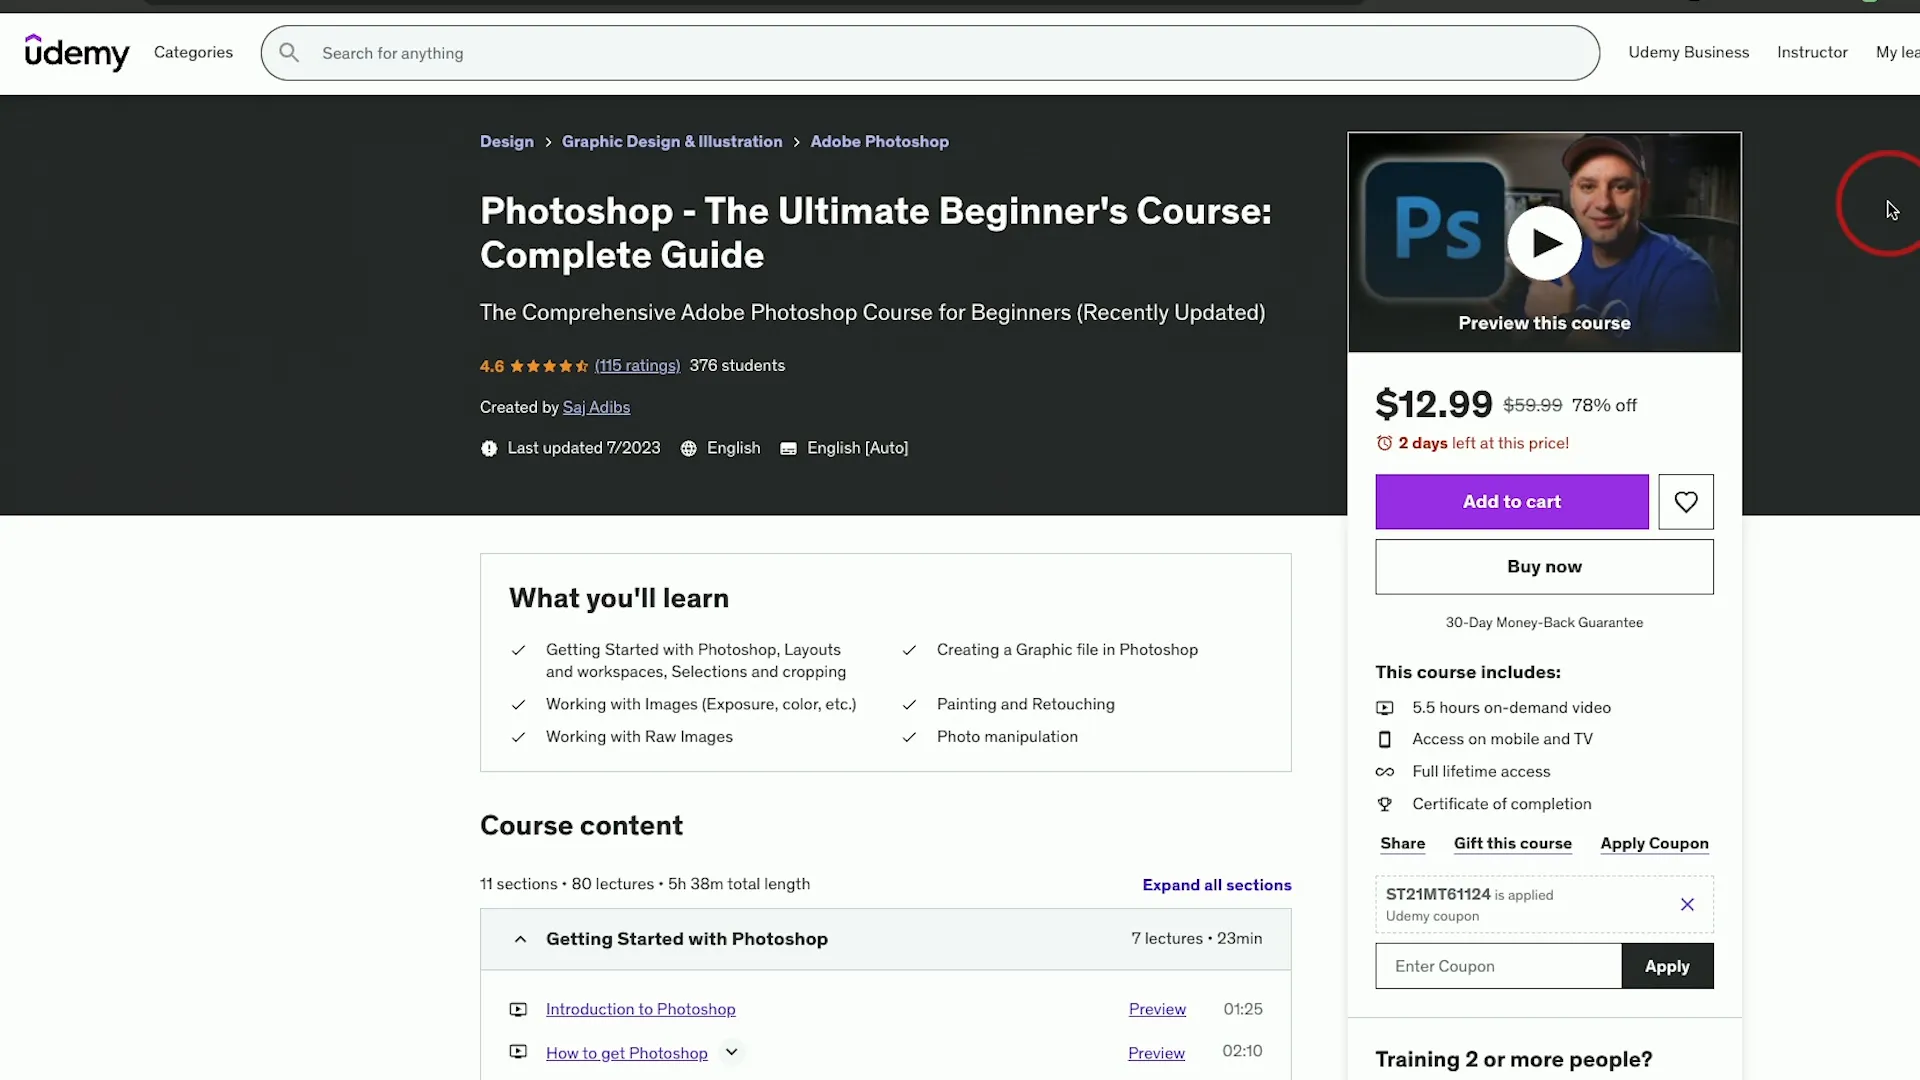Screen dimensions: 1920x1080
Task: Click the 4.6 rating number
Action: (492, 367)
